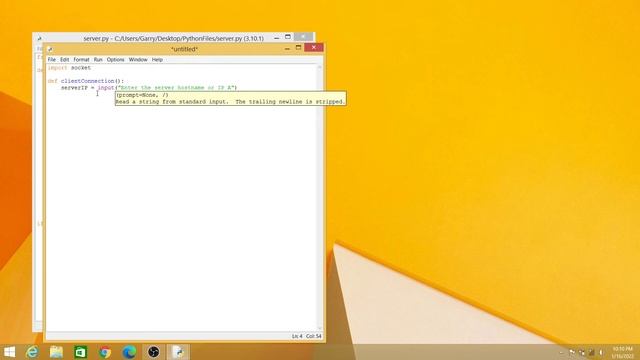Viewport: 640px width, 360px height.
Task: Maximize the untitled editor window
Action: pyautogui.click(x=298, y=48)
